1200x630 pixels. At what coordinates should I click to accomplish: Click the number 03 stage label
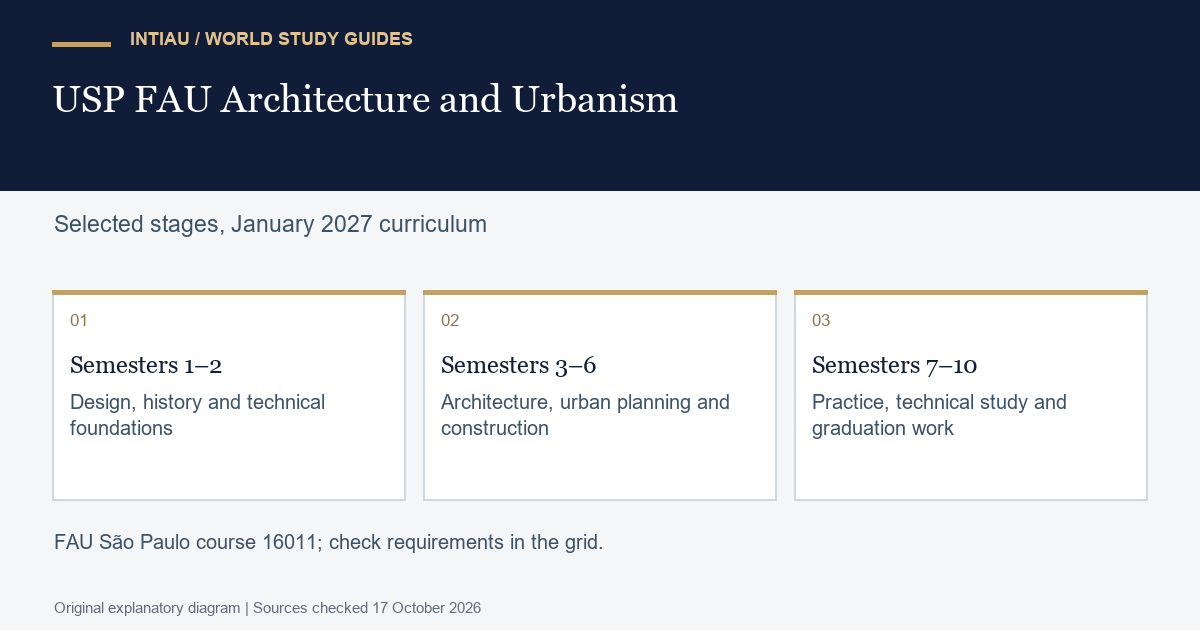[821, 321]
